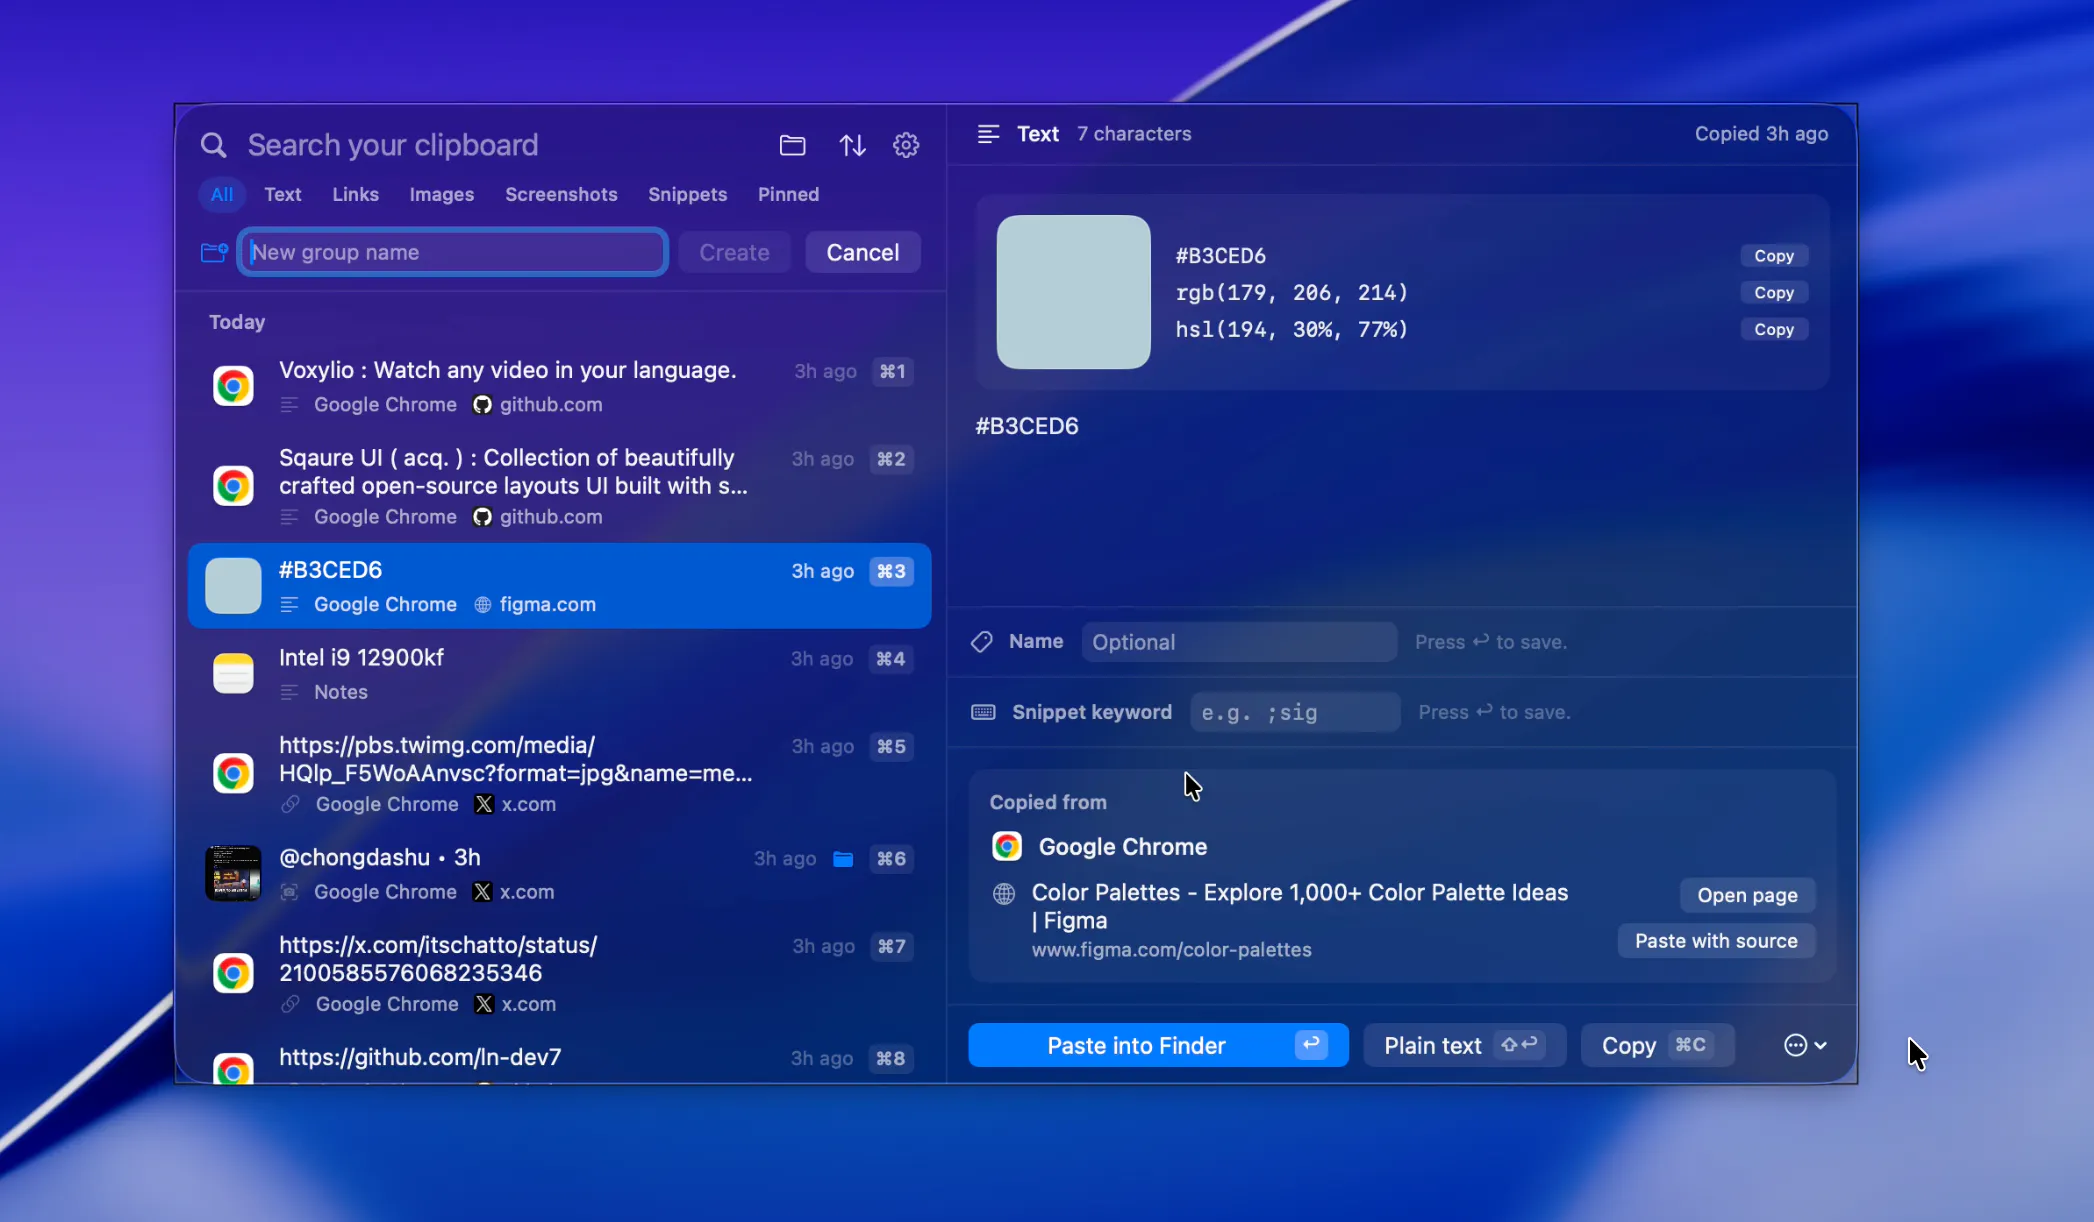Click the Chrome icon on the itschatto status entry
The width and height of the screenshot is (2094, 1222).
(x=233, y=973)
